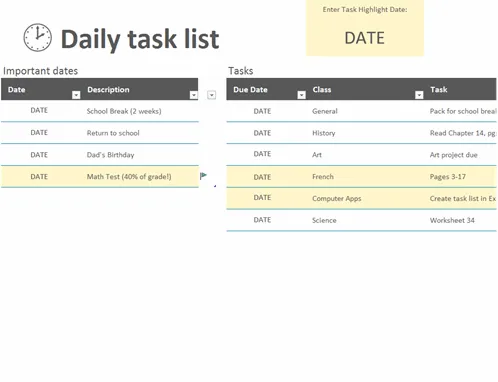The image size is (498, 382).
Task: Click the standalone filter arrow between the tables
Action: click(211, 95)
